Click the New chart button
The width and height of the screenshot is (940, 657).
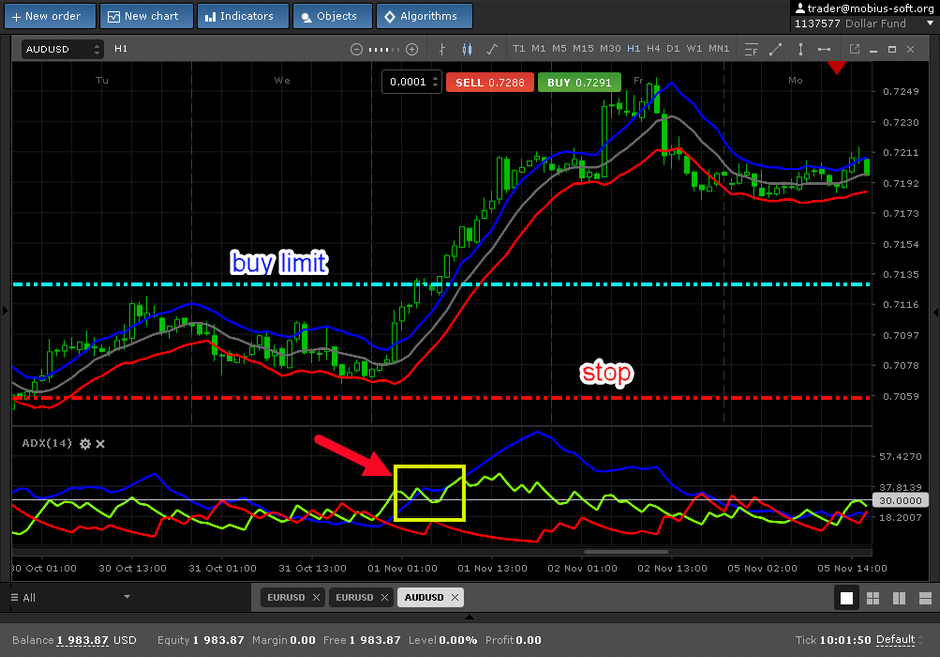[x=146, y=16]
